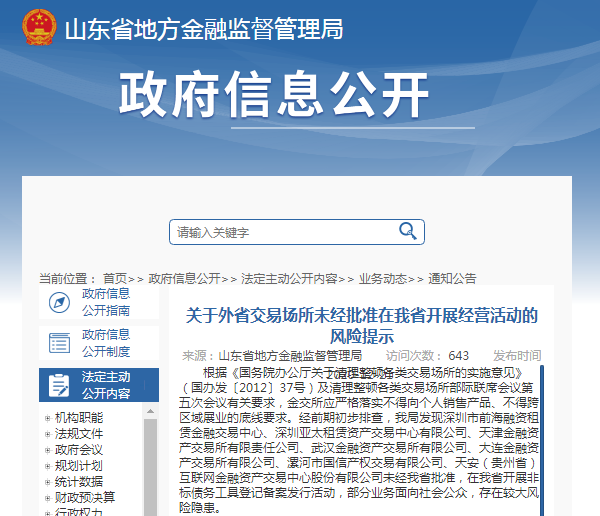Viewport: 600px width, 516px height.
Task: Click the magnifier search icon
Action: (x=408, y=231)
